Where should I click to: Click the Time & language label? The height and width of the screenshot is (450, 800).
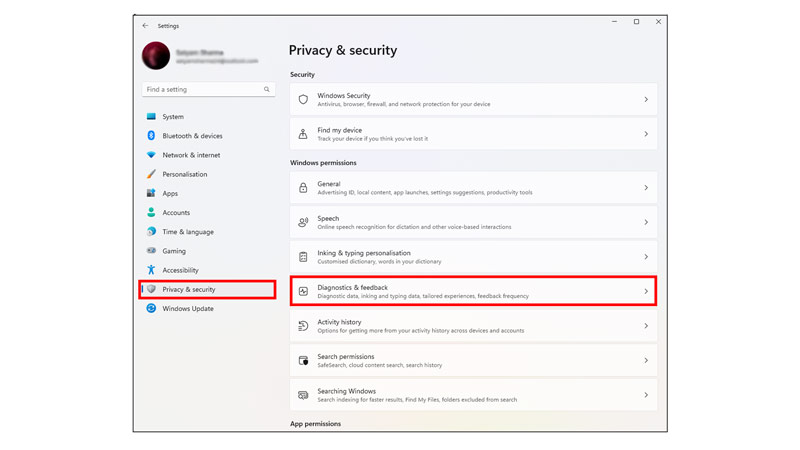(x=188, y=232)
